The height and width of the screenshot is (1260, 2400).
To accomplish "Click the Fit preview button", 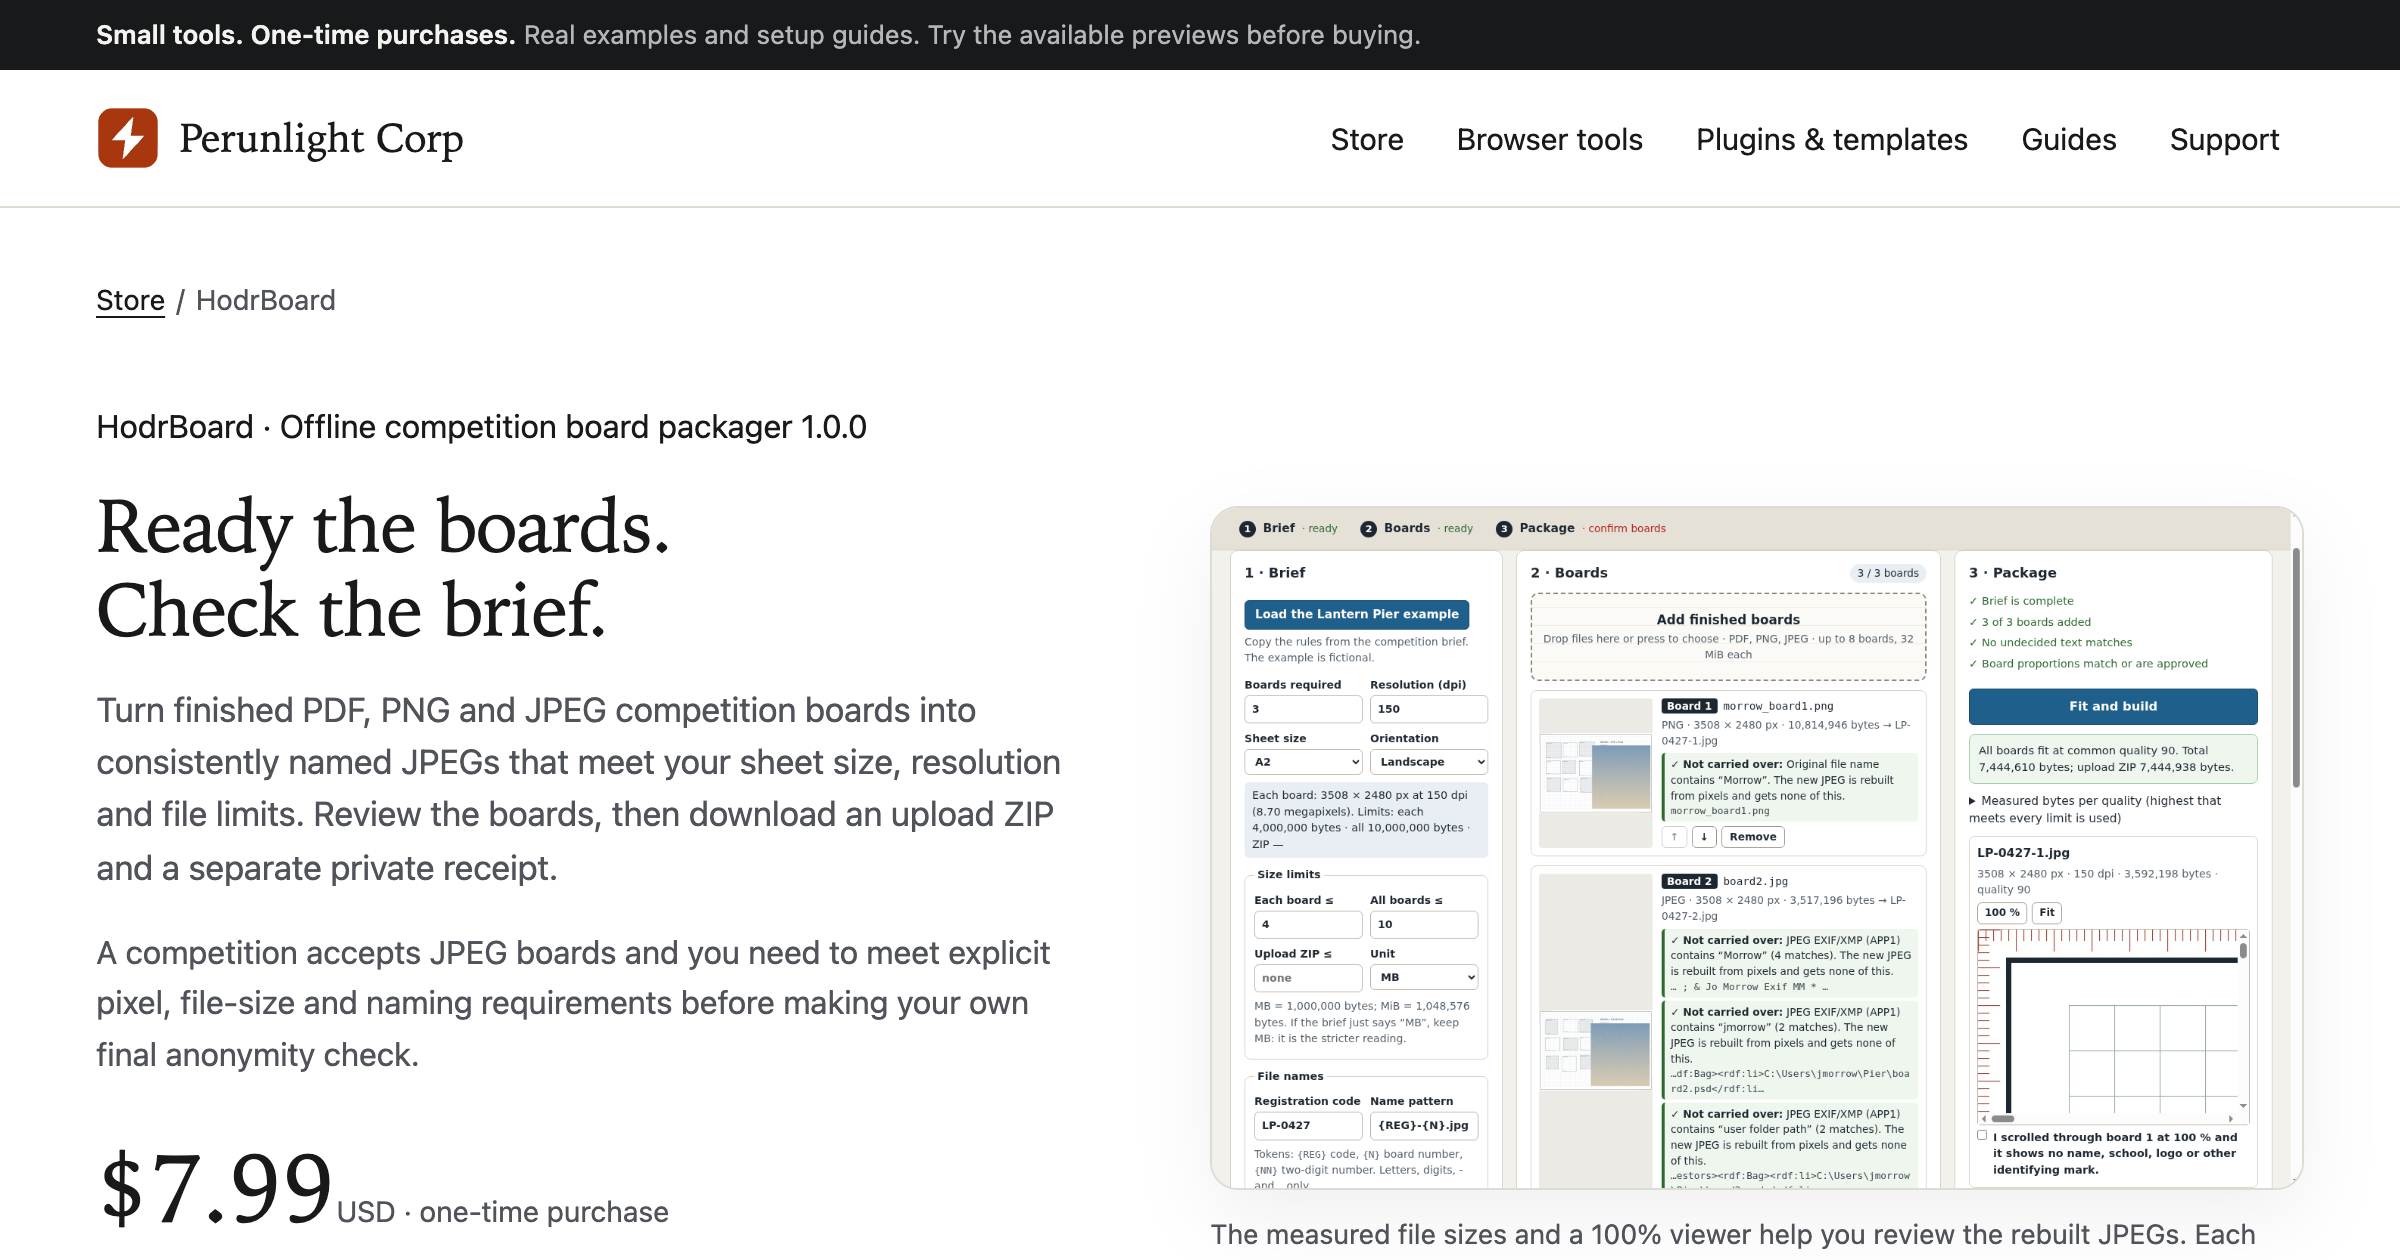I will click(2047, 912).
